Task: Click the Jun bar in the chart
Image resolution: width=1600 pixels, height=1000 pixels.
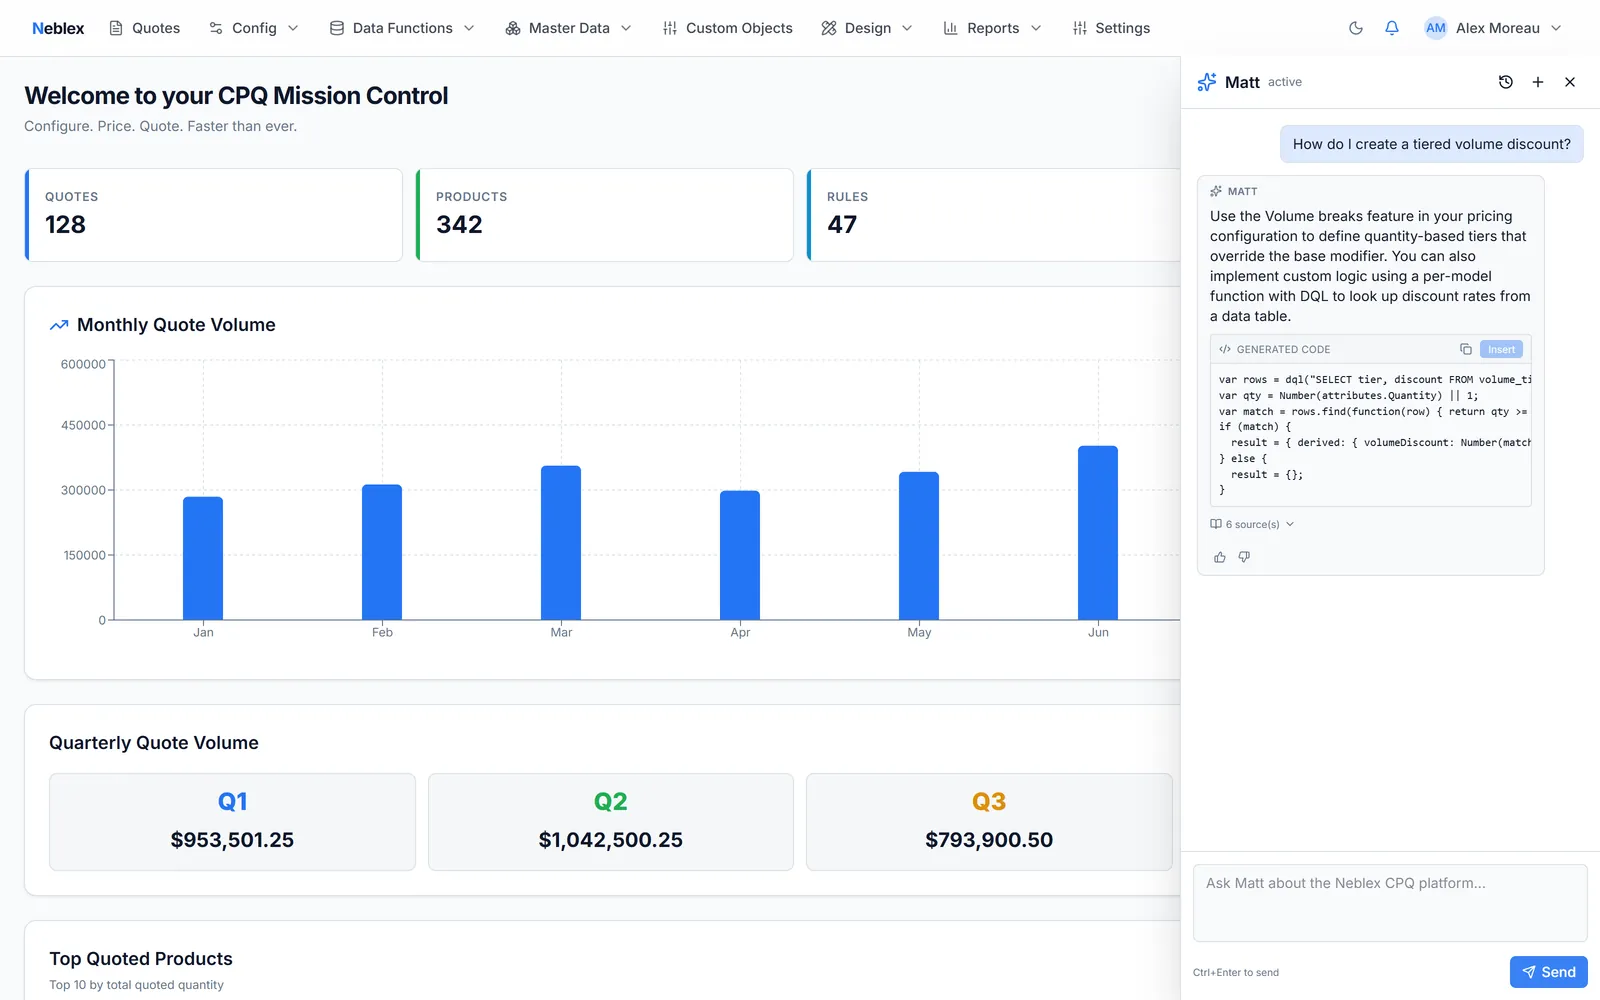Action: pyautogui.click(x=1098, y=533)
